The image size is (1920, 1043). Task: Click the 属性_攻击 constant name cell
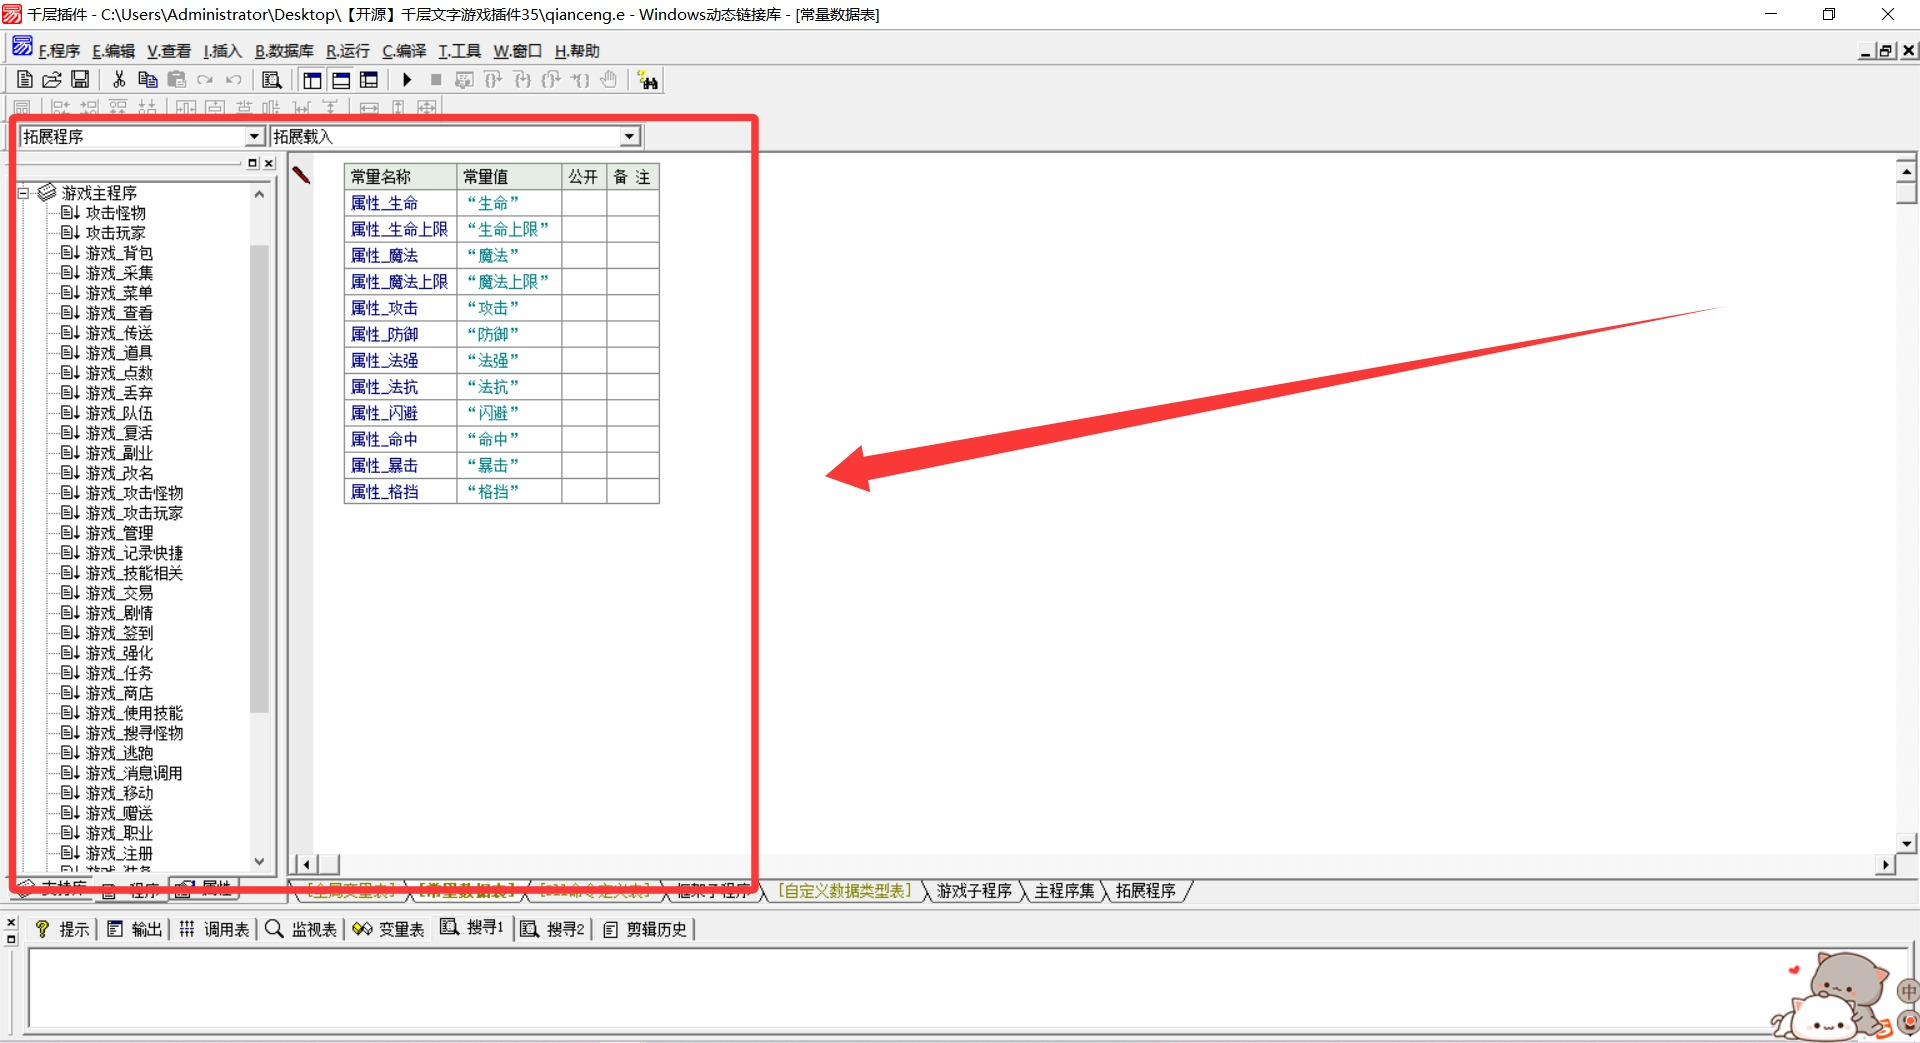385,308
